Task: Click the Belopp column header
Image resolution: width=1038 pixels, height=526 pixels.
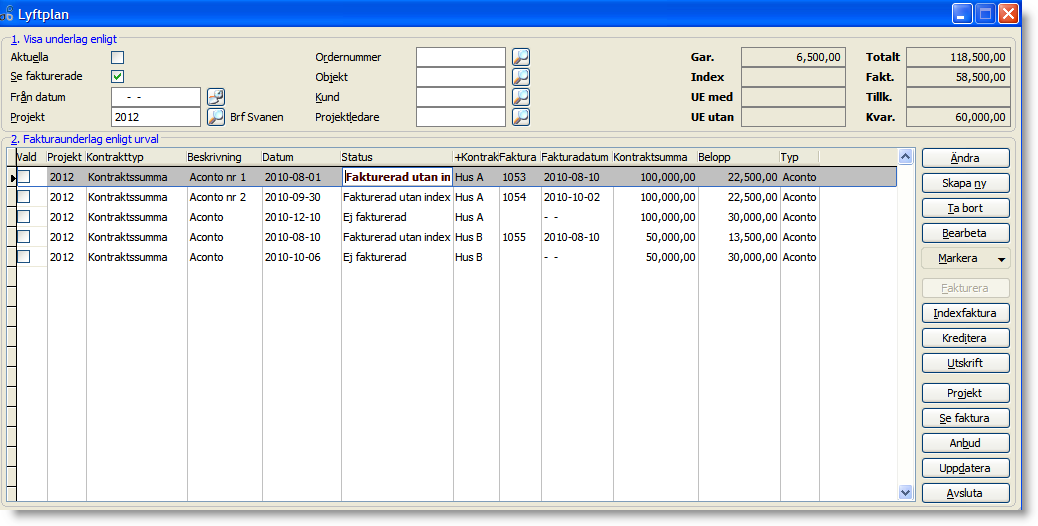Action: [x=739, y=157]
